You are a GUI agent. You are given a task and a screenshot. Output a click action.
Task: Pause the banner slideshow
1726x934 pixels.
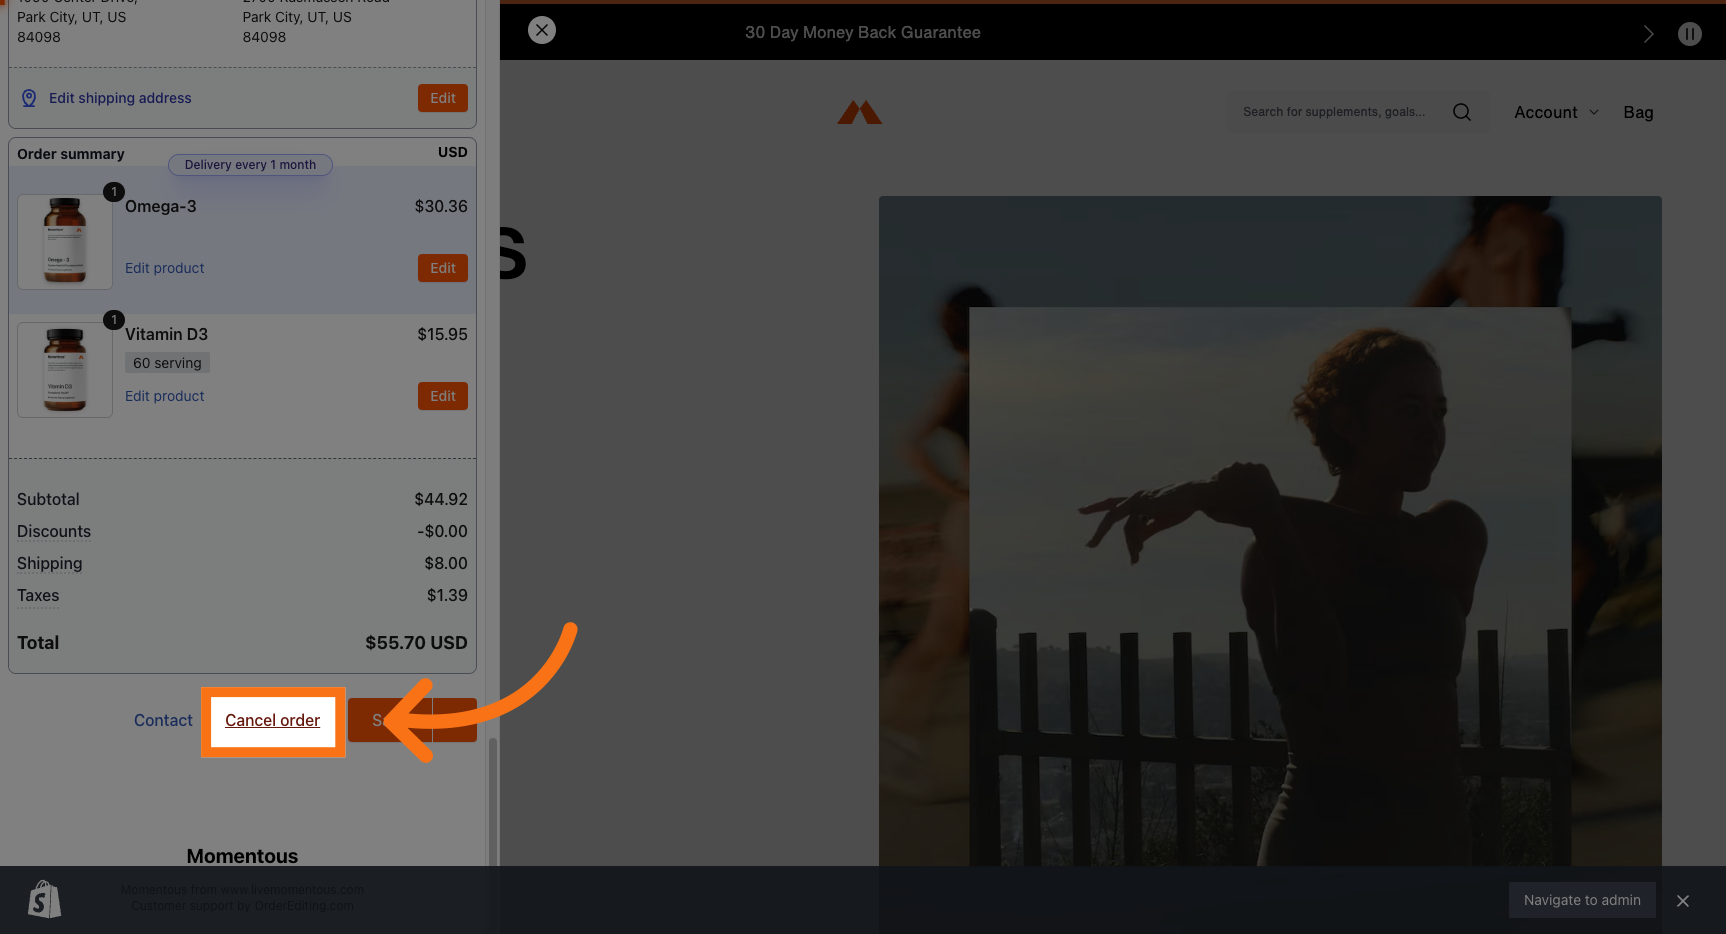coord(1690,33)
